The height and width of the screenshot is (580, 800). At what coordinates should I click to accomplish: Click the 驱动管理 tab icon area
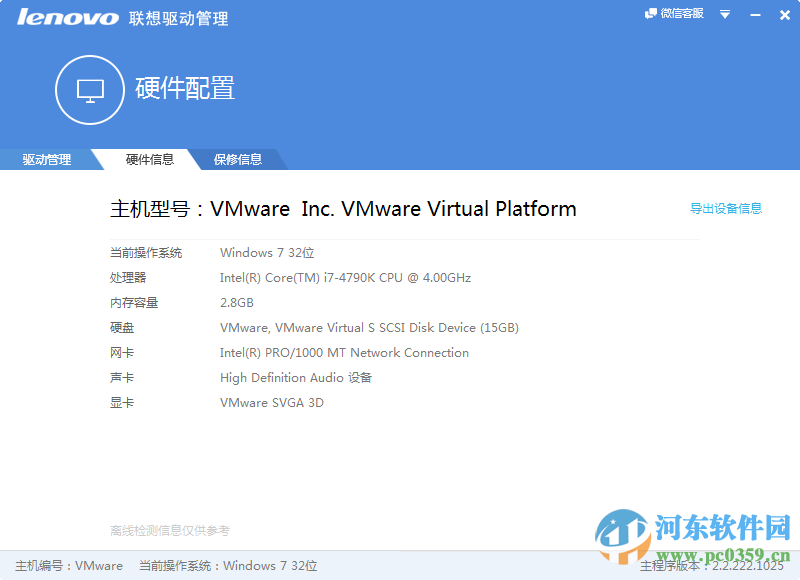click(x=45, y=159)
